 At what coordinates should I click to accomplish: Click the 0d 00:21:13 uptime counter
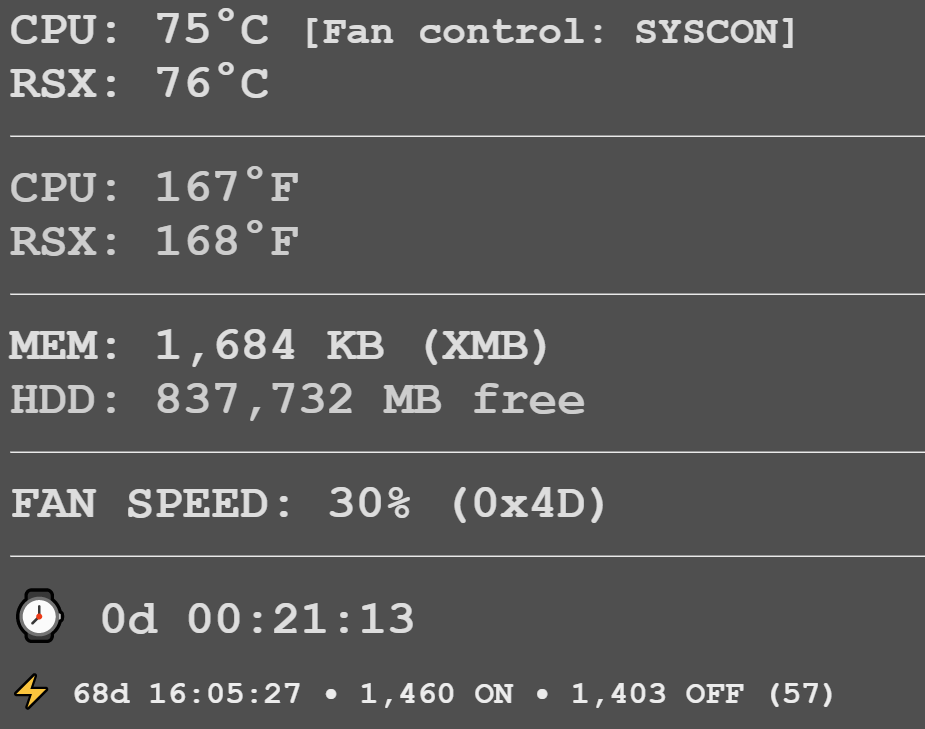click(x=258, y=619)
